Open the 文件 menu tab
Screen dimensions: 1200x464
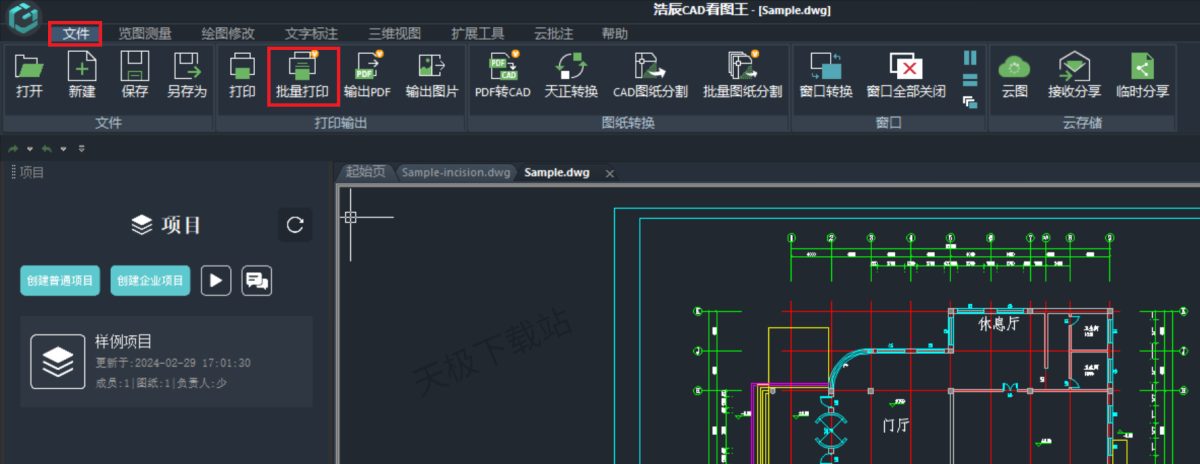point(76,33)
